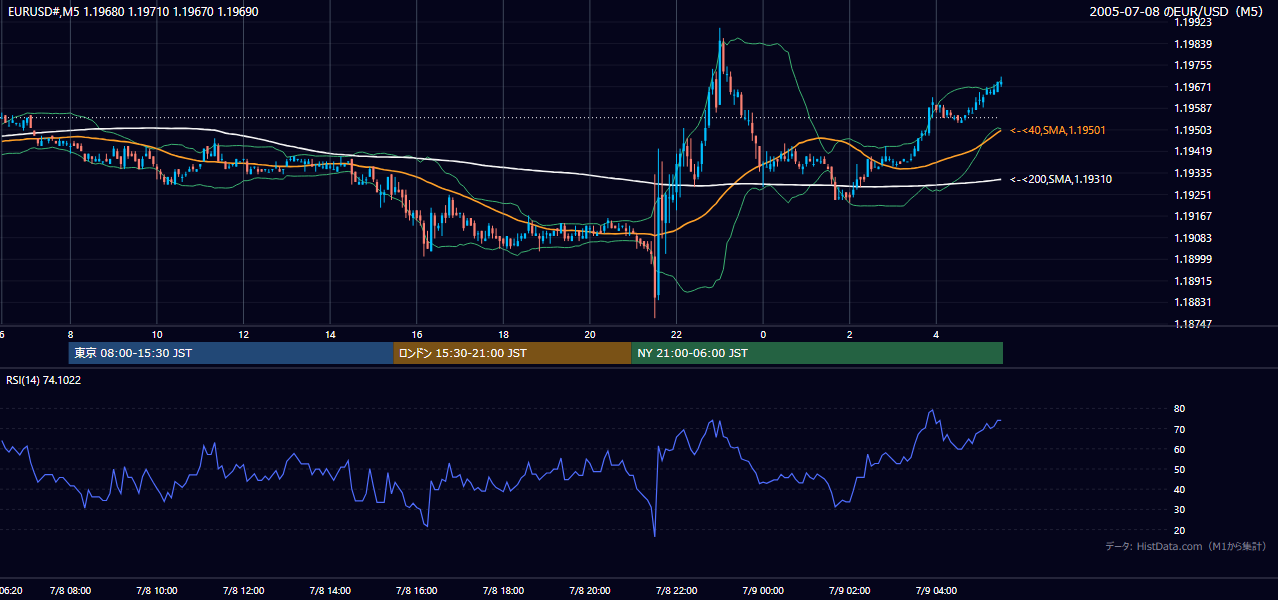The width and height of the screenshot is (1278, 600).
Task: Click price axis value 1.19755
Action: 1193,65
